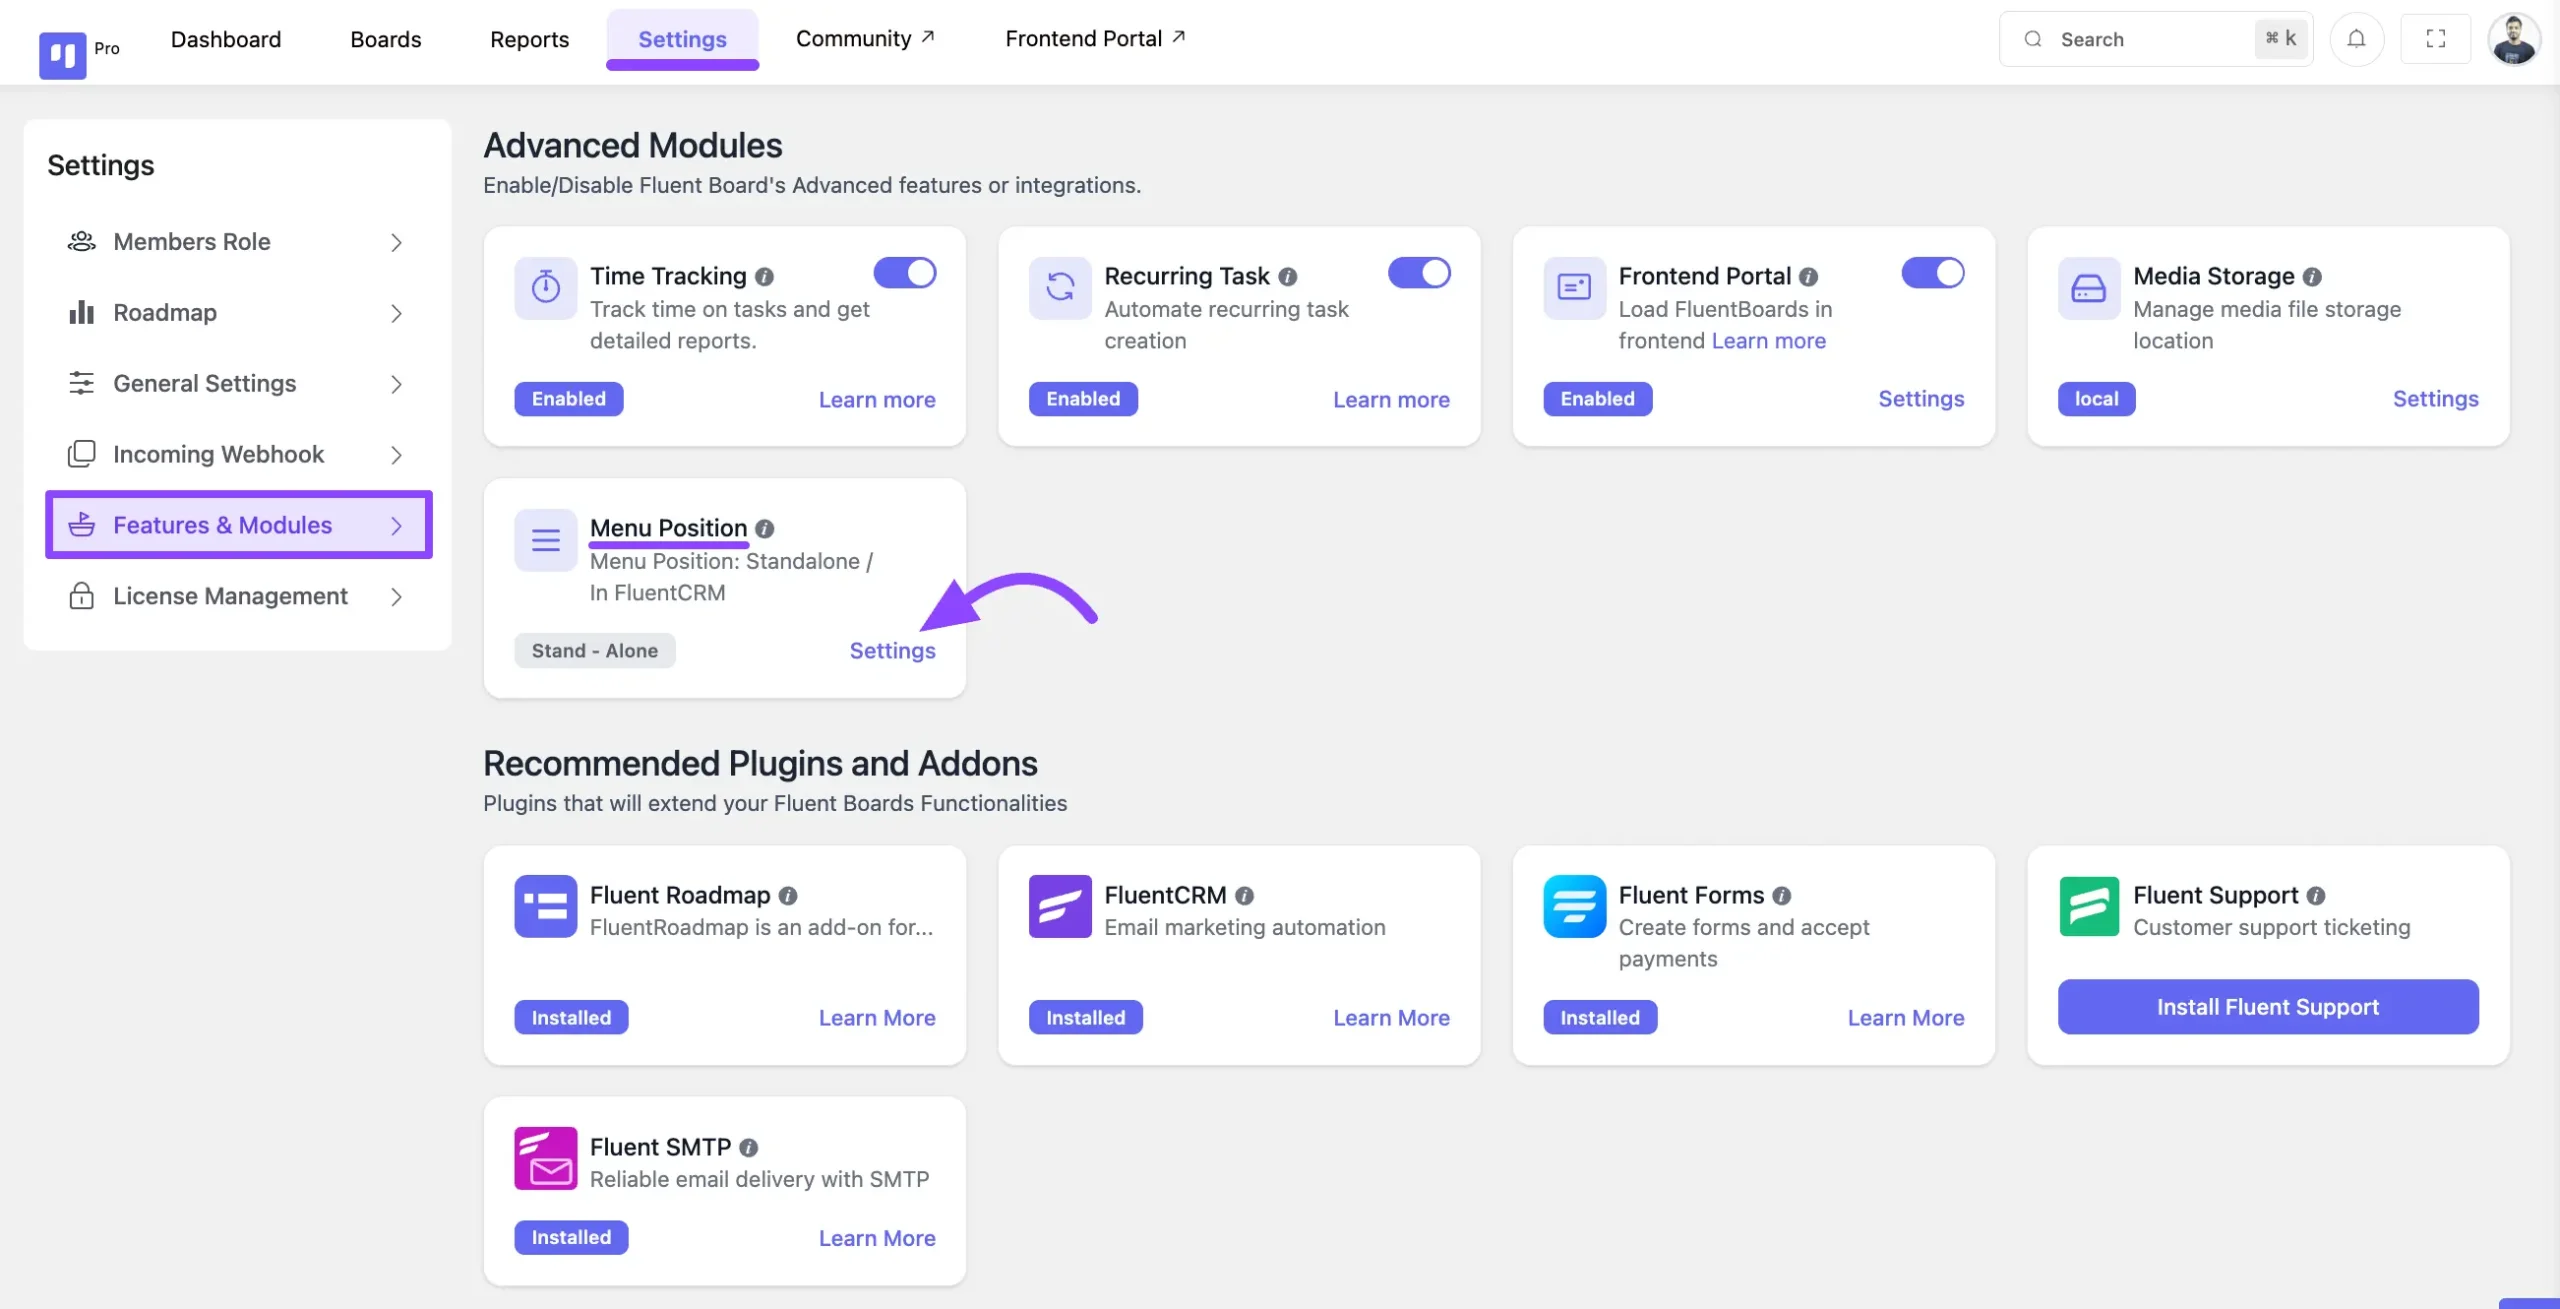Show info tooltip for Frontend Portal module
This screenshot has width=2560, height=1309.
1809,277
